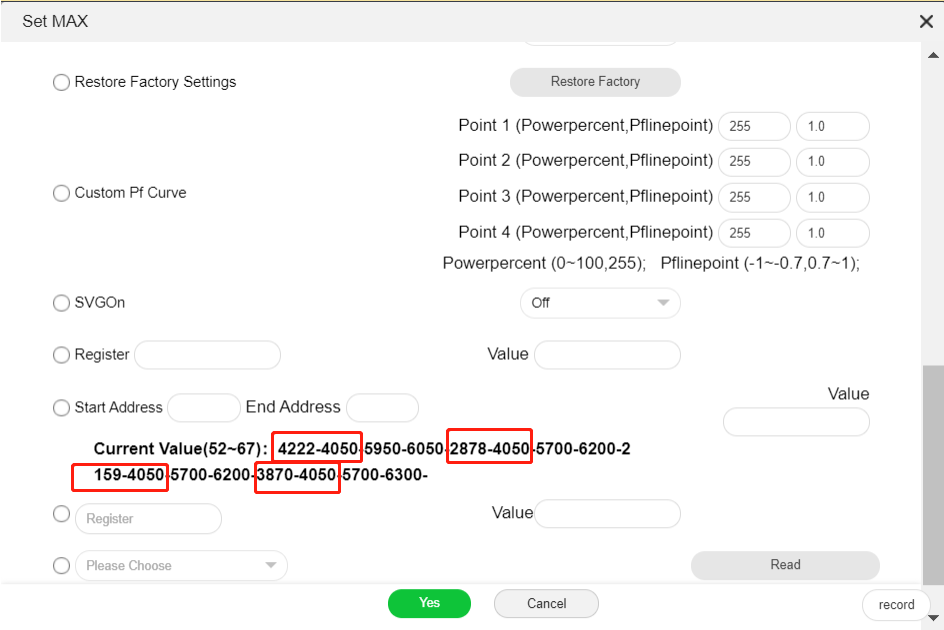Expand the Please Choose dropdown
The image size is (944, 630).
tap(181, 566)
